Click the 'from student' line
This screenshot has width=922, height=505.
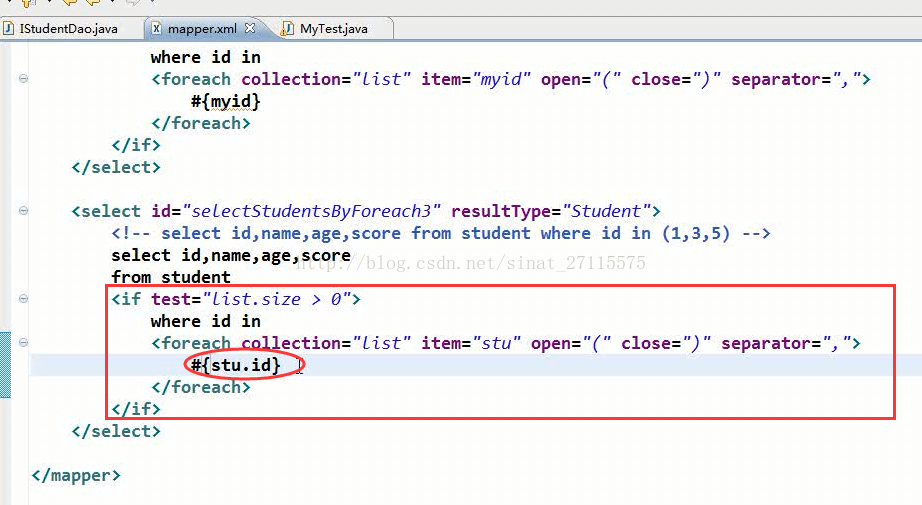coord(171,277)
